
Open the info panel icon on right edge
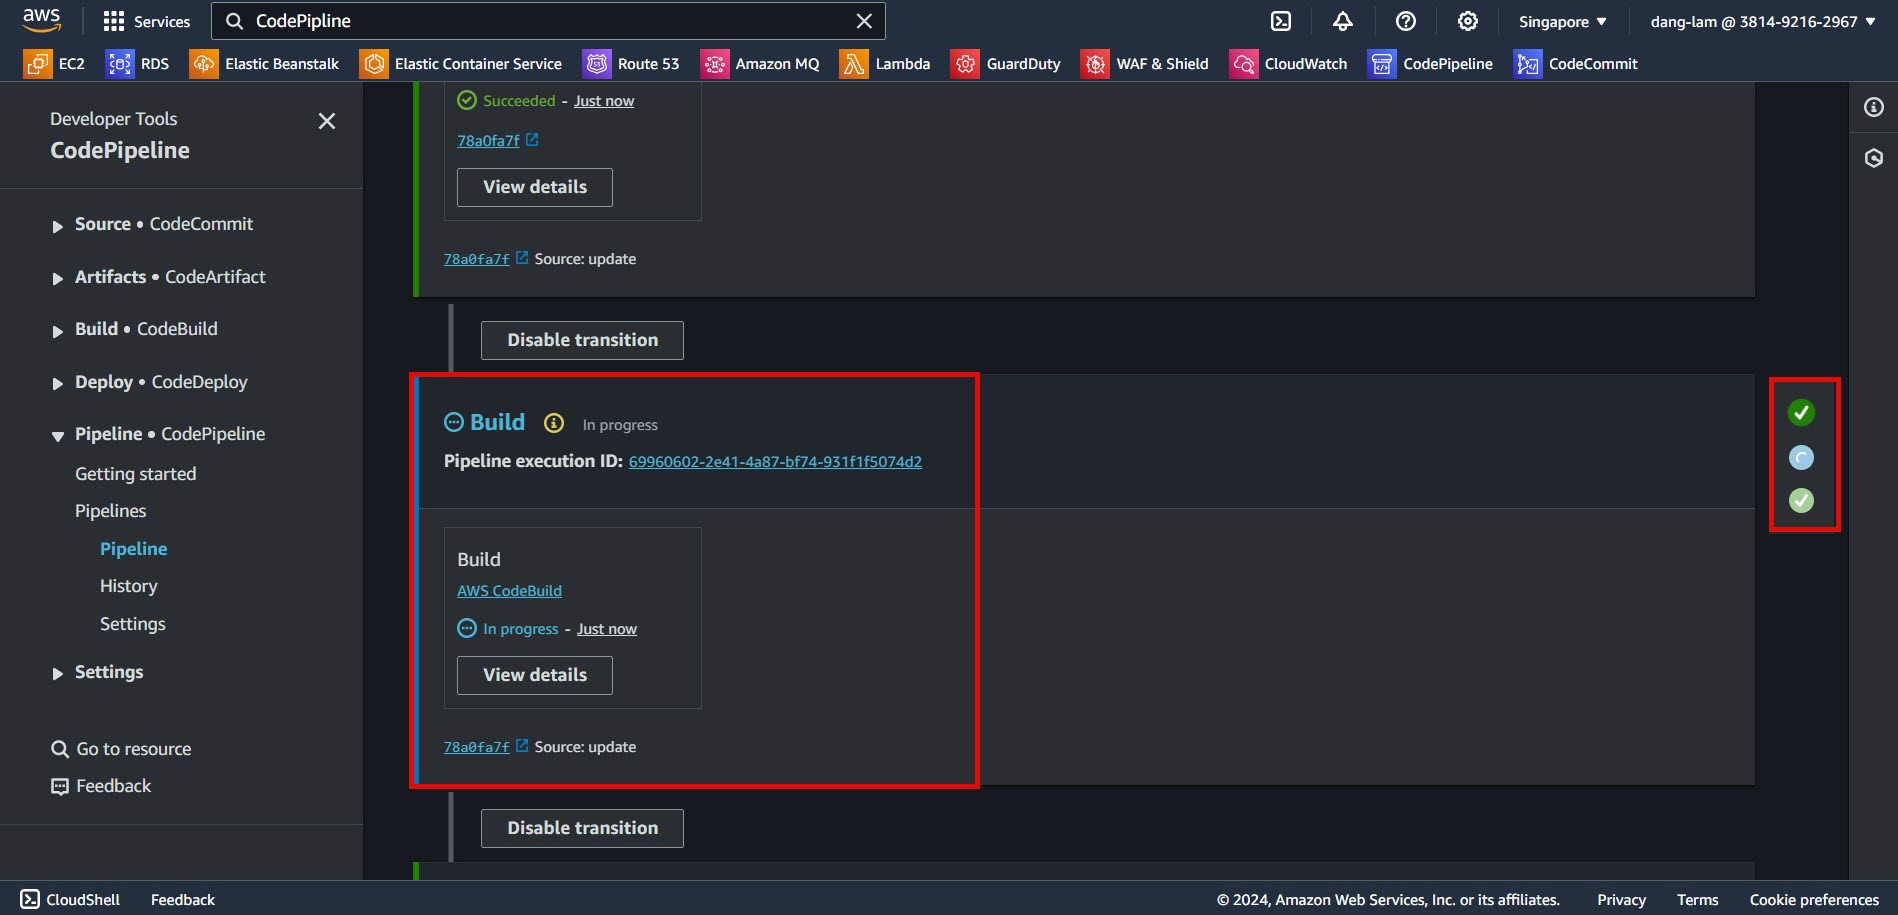[1874, 107]
